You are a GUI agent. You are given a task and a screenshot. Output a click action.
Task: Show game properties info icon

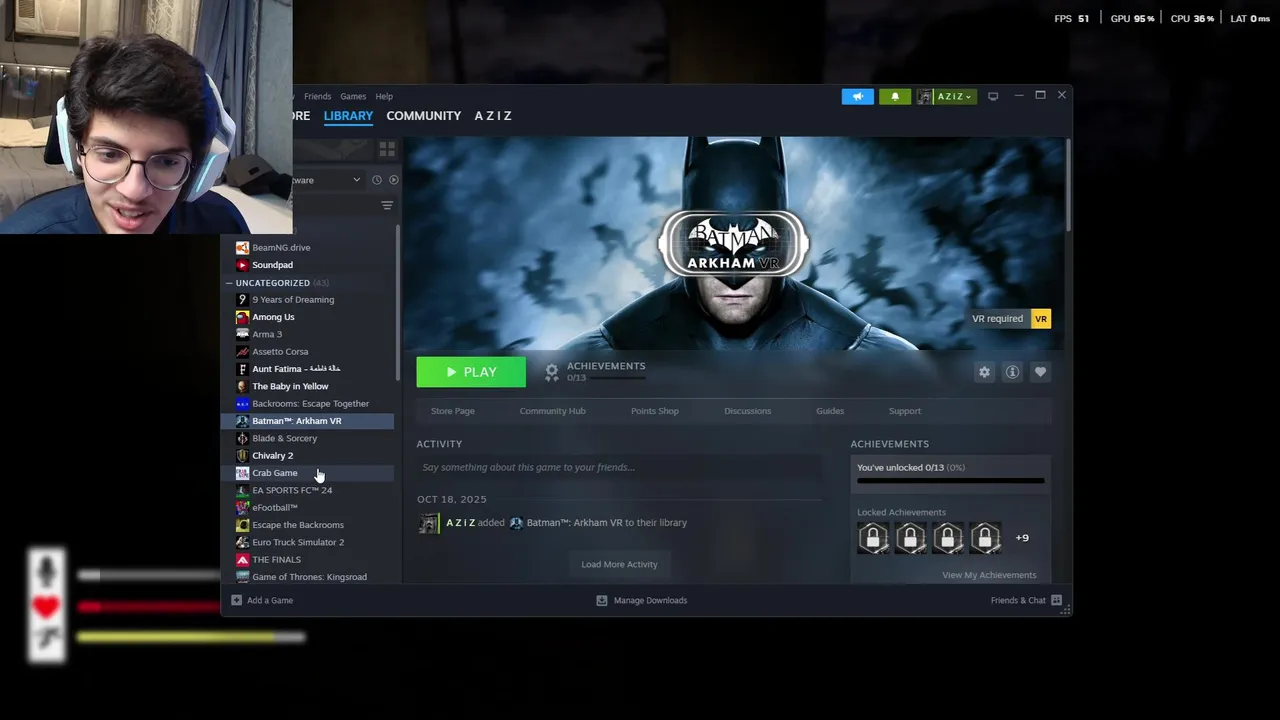1012,372
